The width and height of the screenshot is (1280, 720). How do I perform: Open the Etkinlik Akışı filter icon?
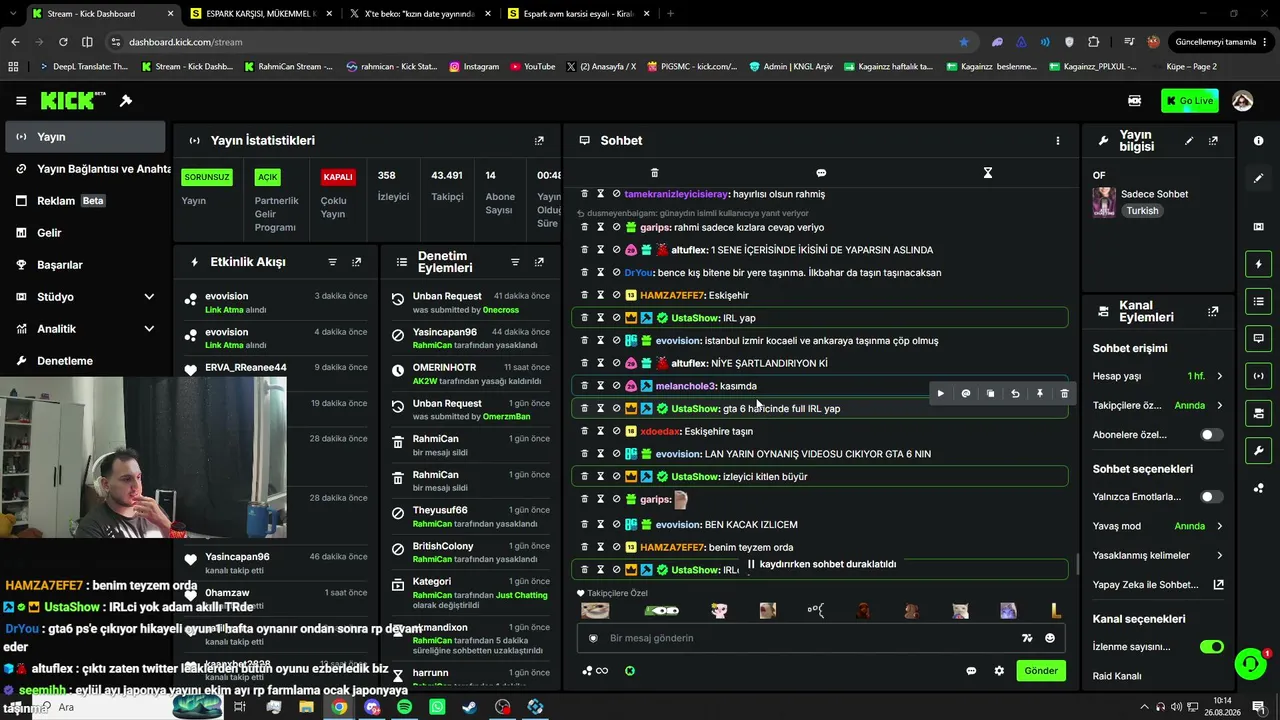pos(333,262)
